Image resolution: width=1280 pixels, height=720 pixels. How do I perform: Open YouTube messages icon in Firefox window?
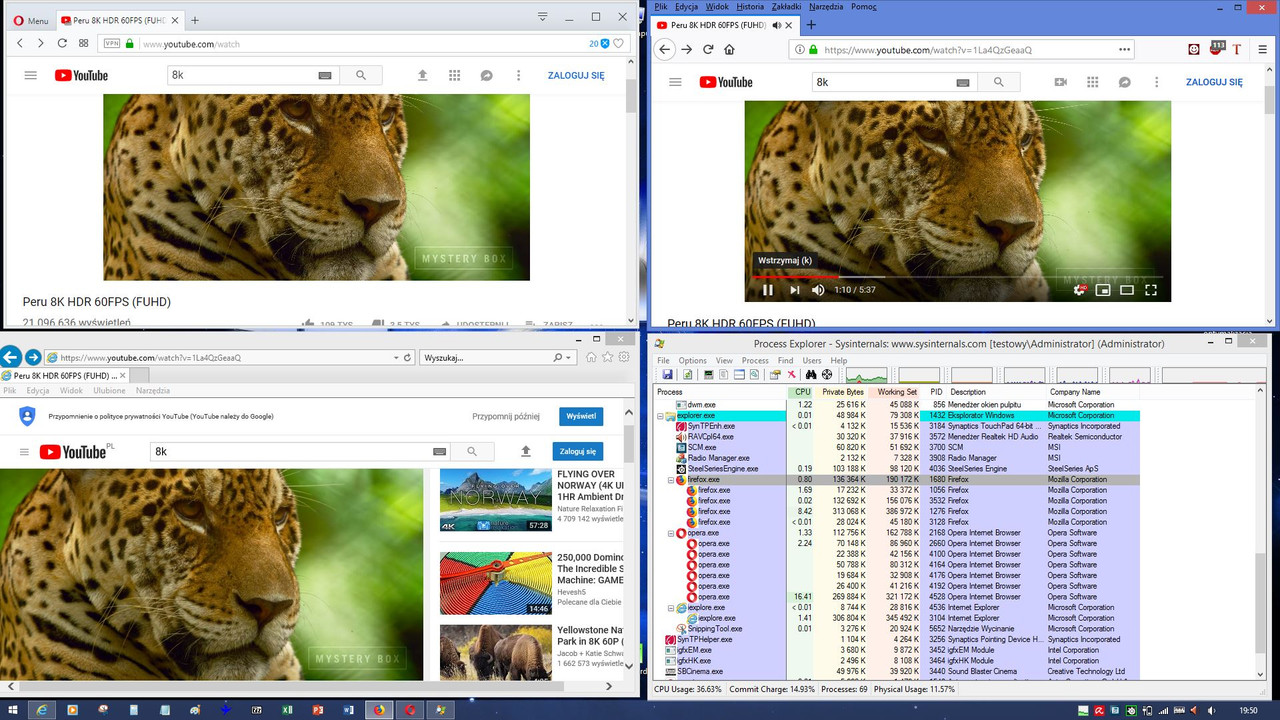pos(1124,82)
